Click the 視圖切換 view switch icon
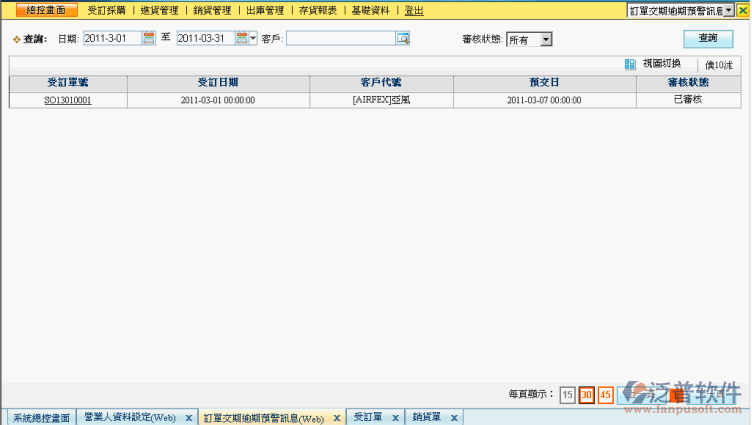 tap(630, 64)
